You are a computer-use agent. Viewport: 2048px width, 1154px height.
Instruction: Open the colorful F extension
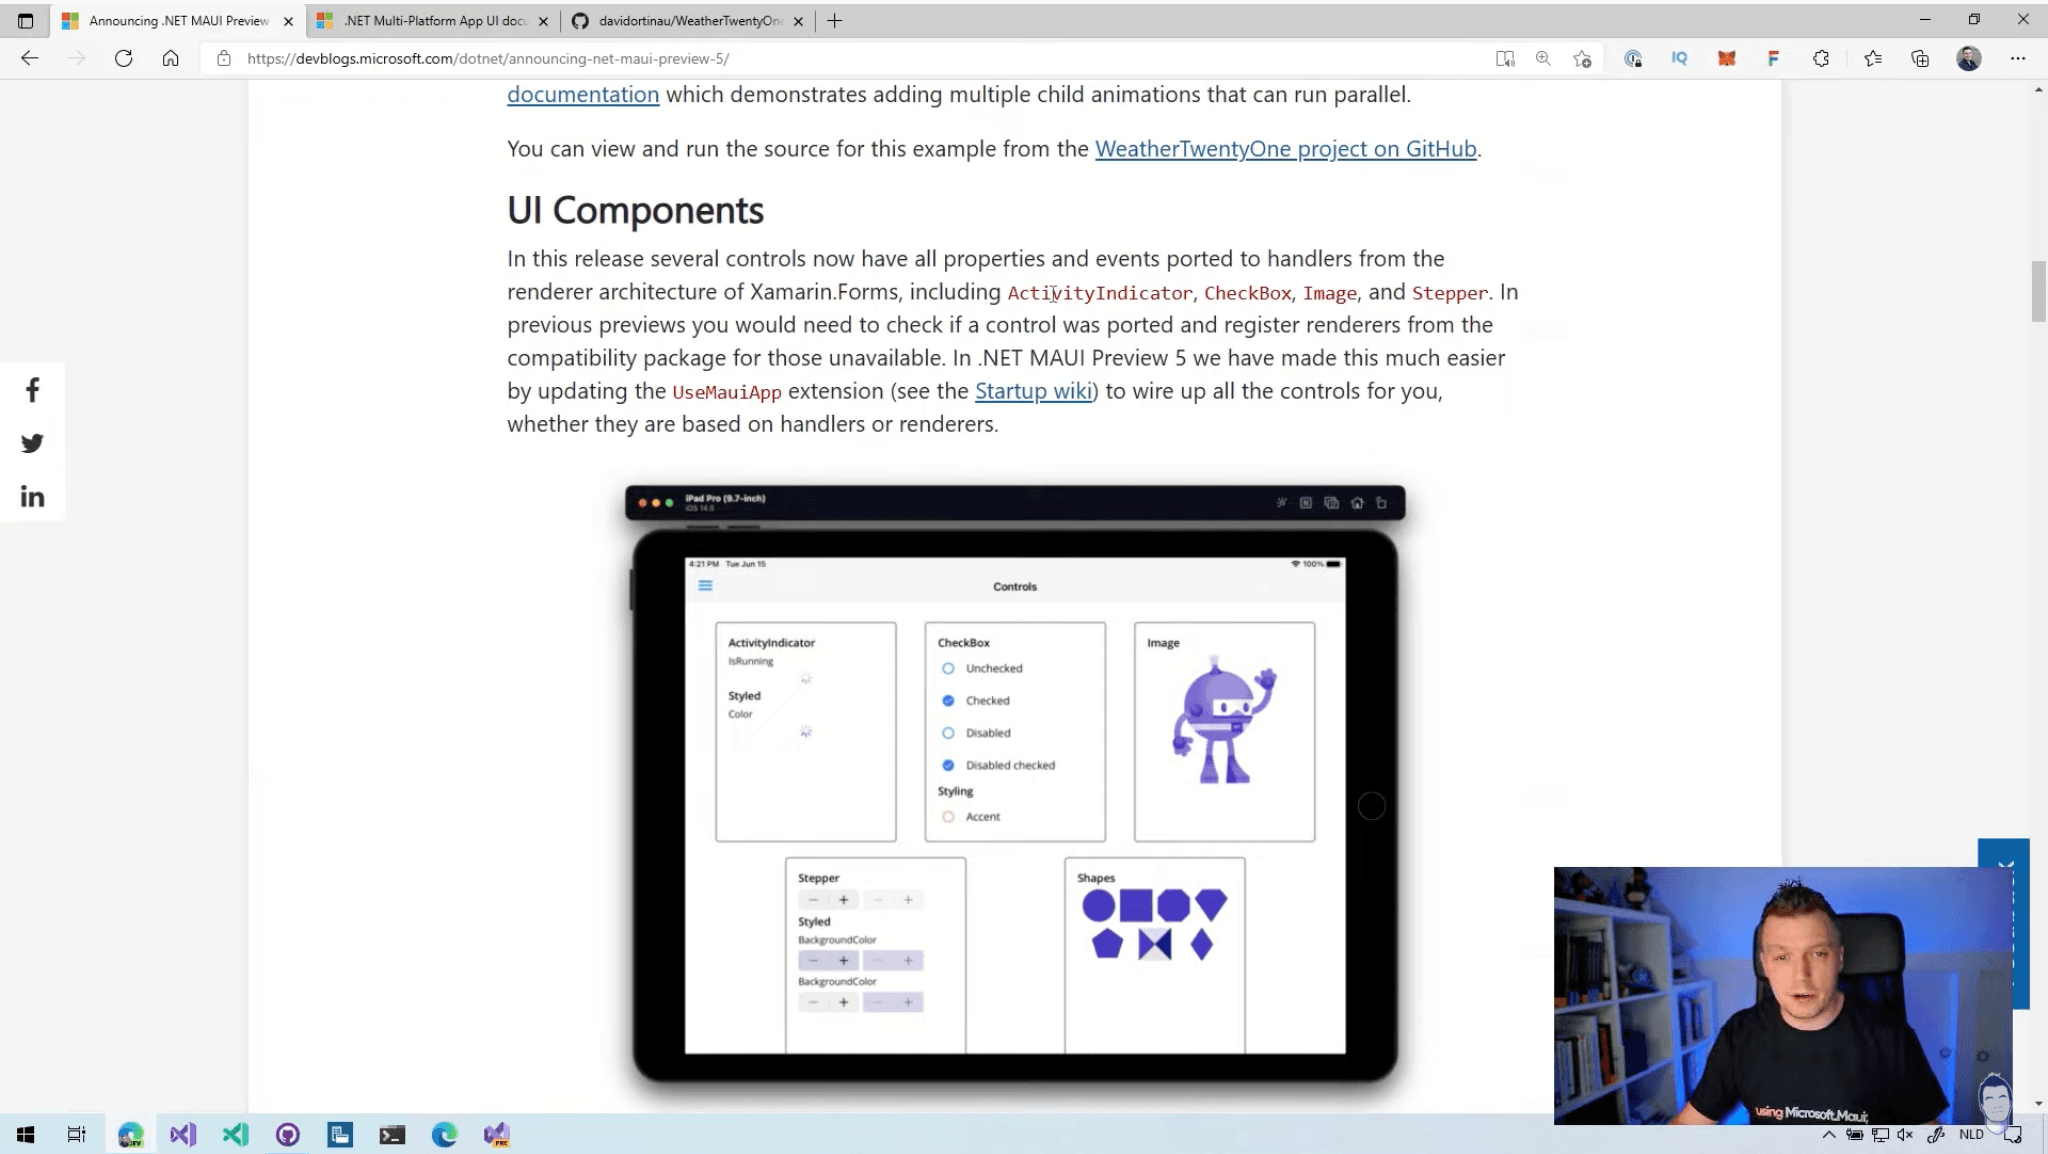[1773, 58]
